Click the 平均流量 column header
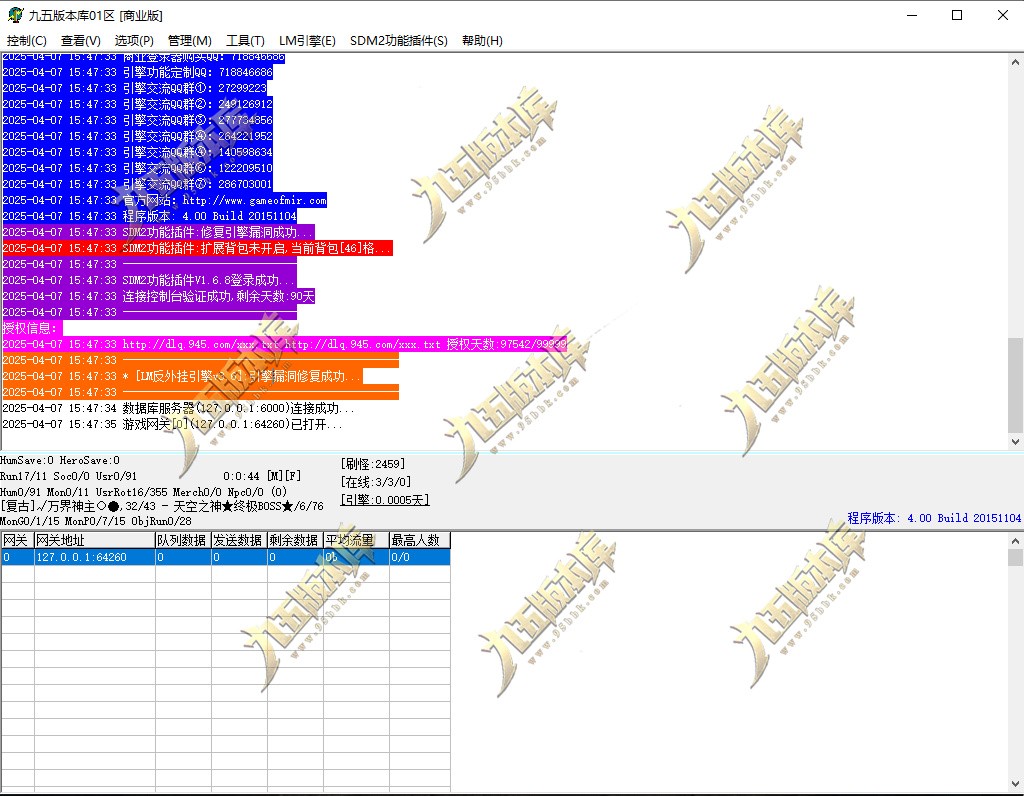Viewport: 1024px width, 796px height. [356, 540]
